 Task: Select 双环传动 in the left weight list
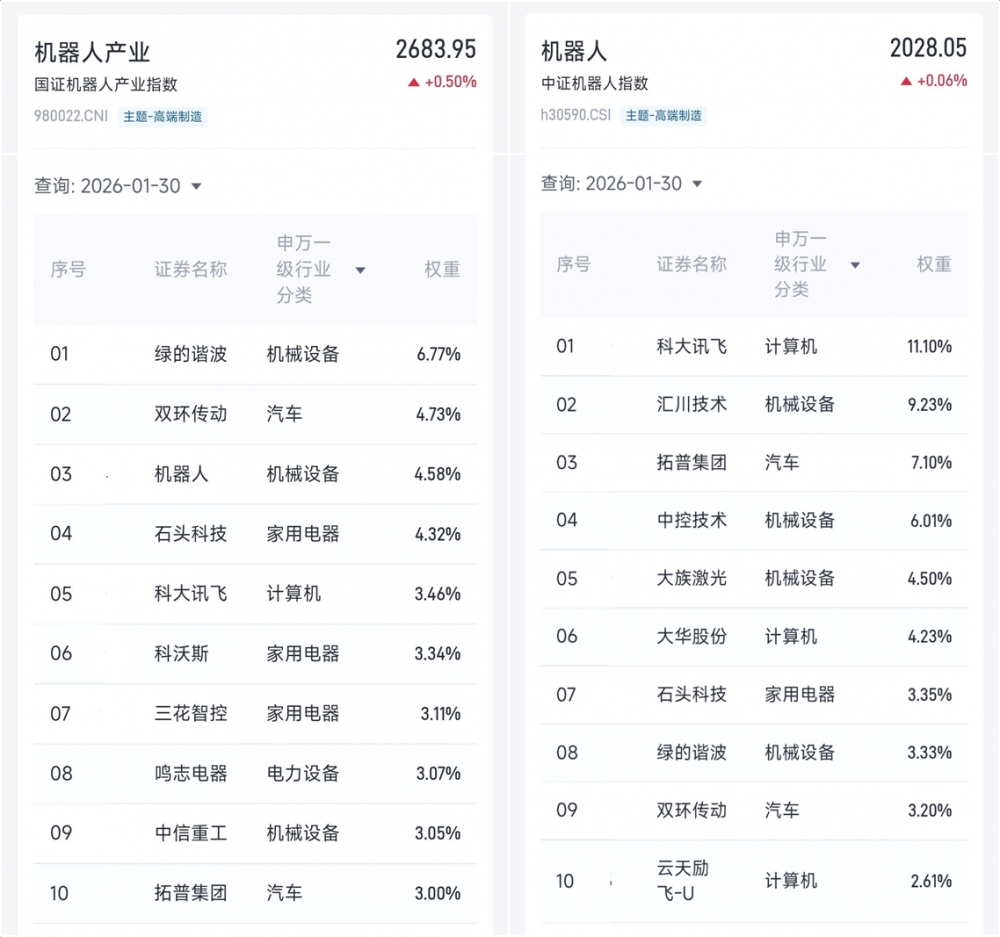coord(192,413)
